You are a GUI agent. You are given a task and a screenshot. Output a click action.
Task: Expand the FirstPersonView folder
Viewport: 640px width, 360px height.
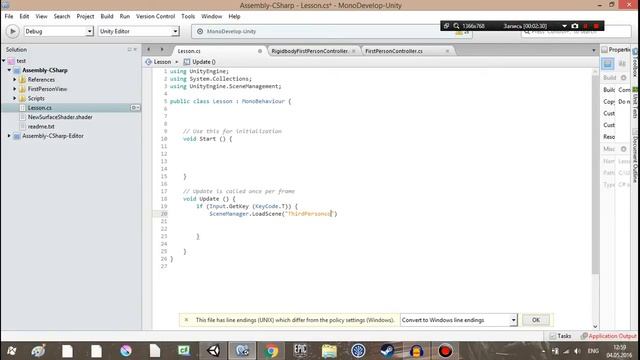tap(15, 89)
